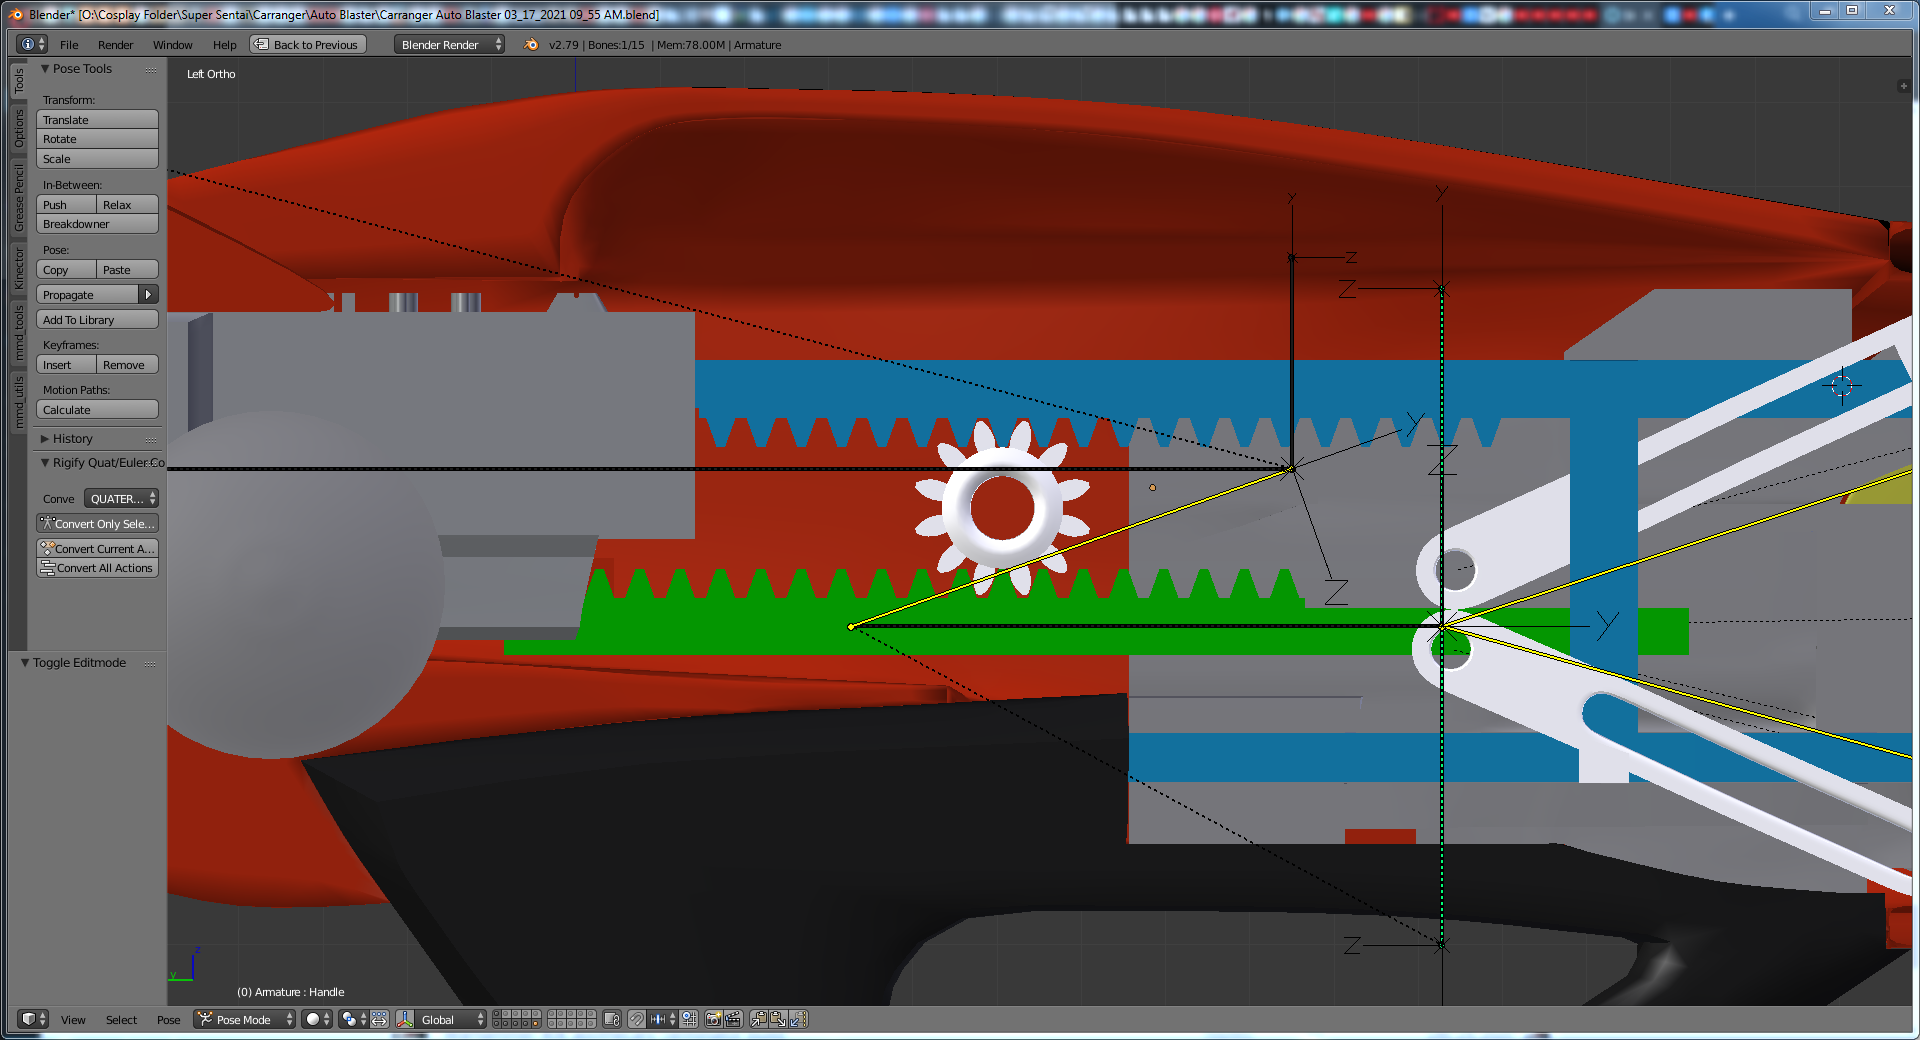
Task: Open the View menu in 3D header
Action: tap(73, 1020)
